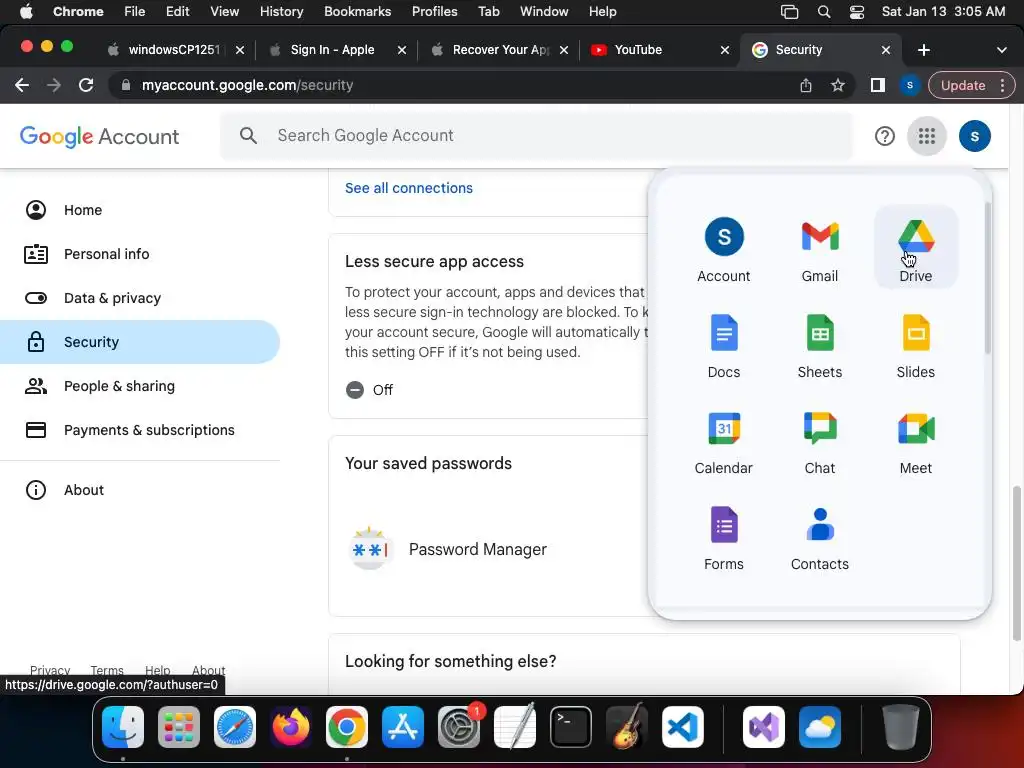The height and width of the screenshot is (768, 1024).
Task: Toggle the Chrome side panel icon
Action: pyautogui.click(x=878, y=85)
